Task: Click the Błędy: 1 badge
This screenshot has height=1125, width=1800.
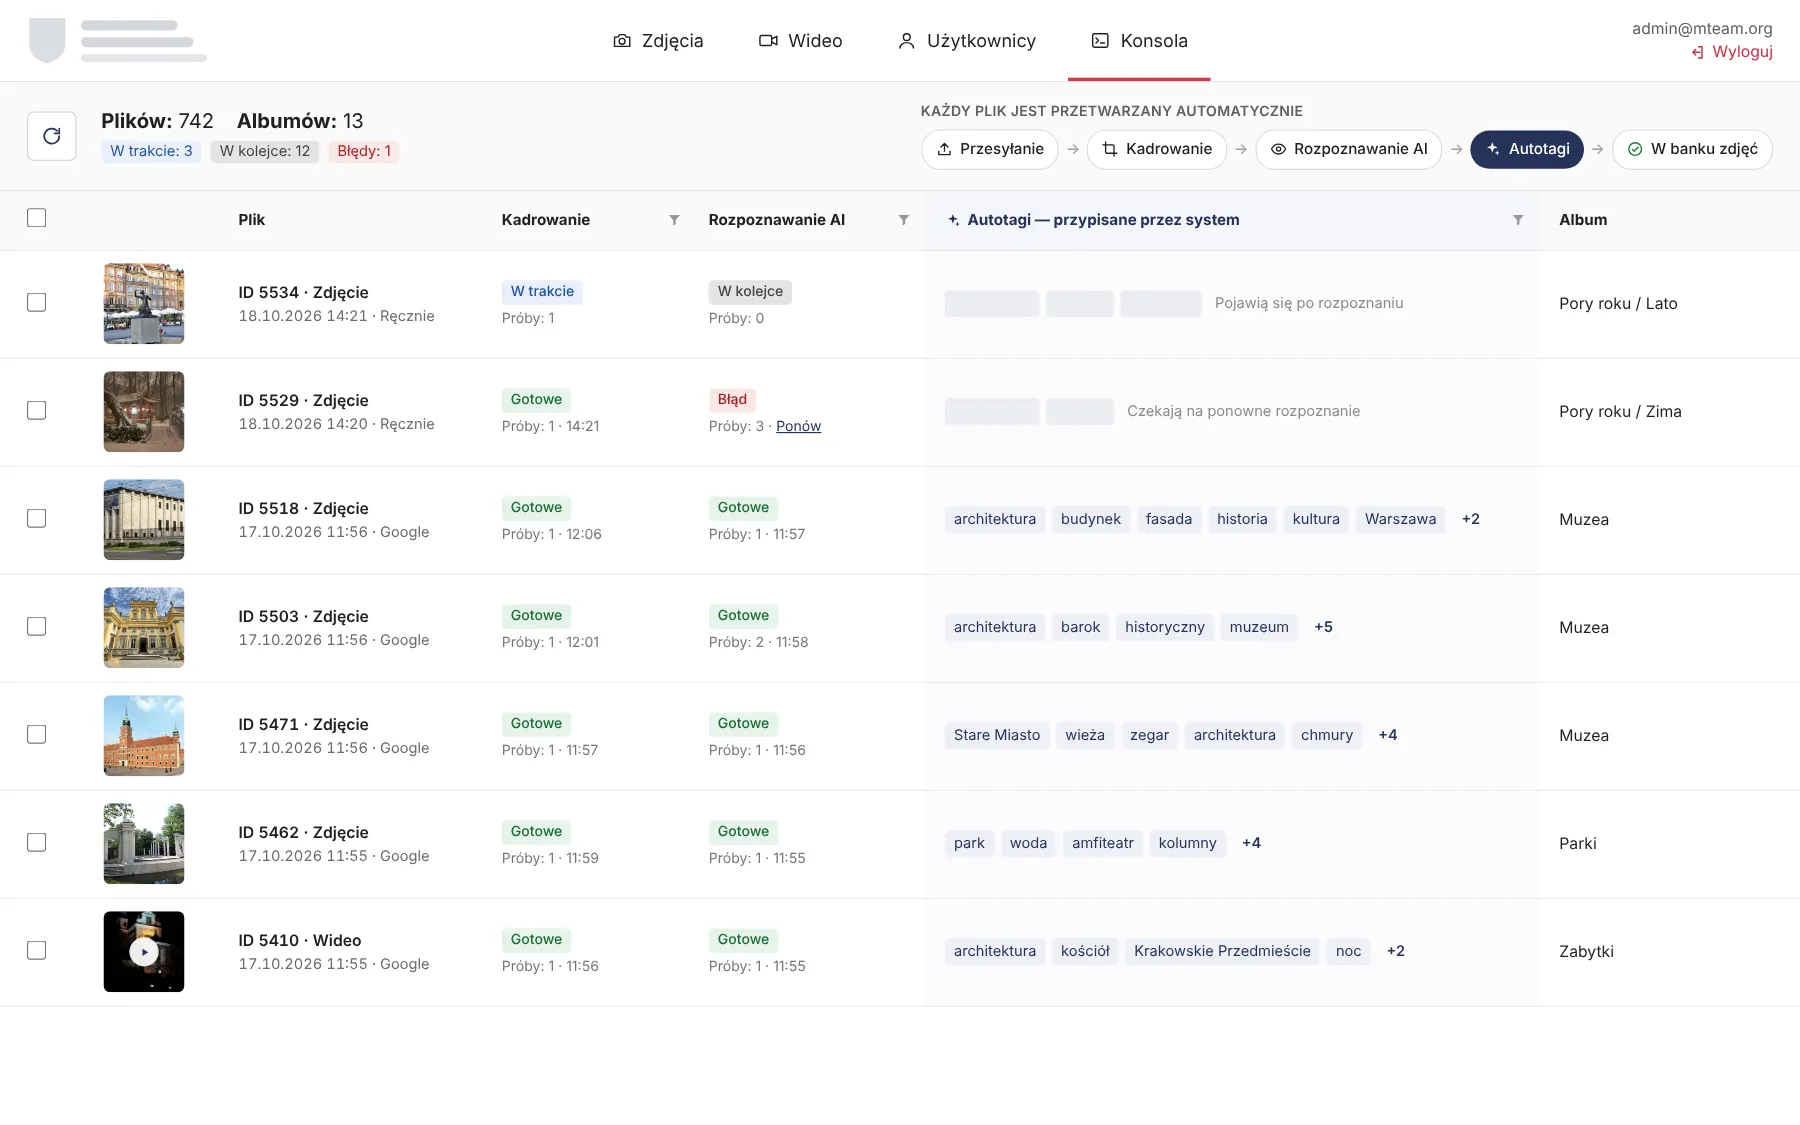Action: pyautogui.click(x=364, y=152)
